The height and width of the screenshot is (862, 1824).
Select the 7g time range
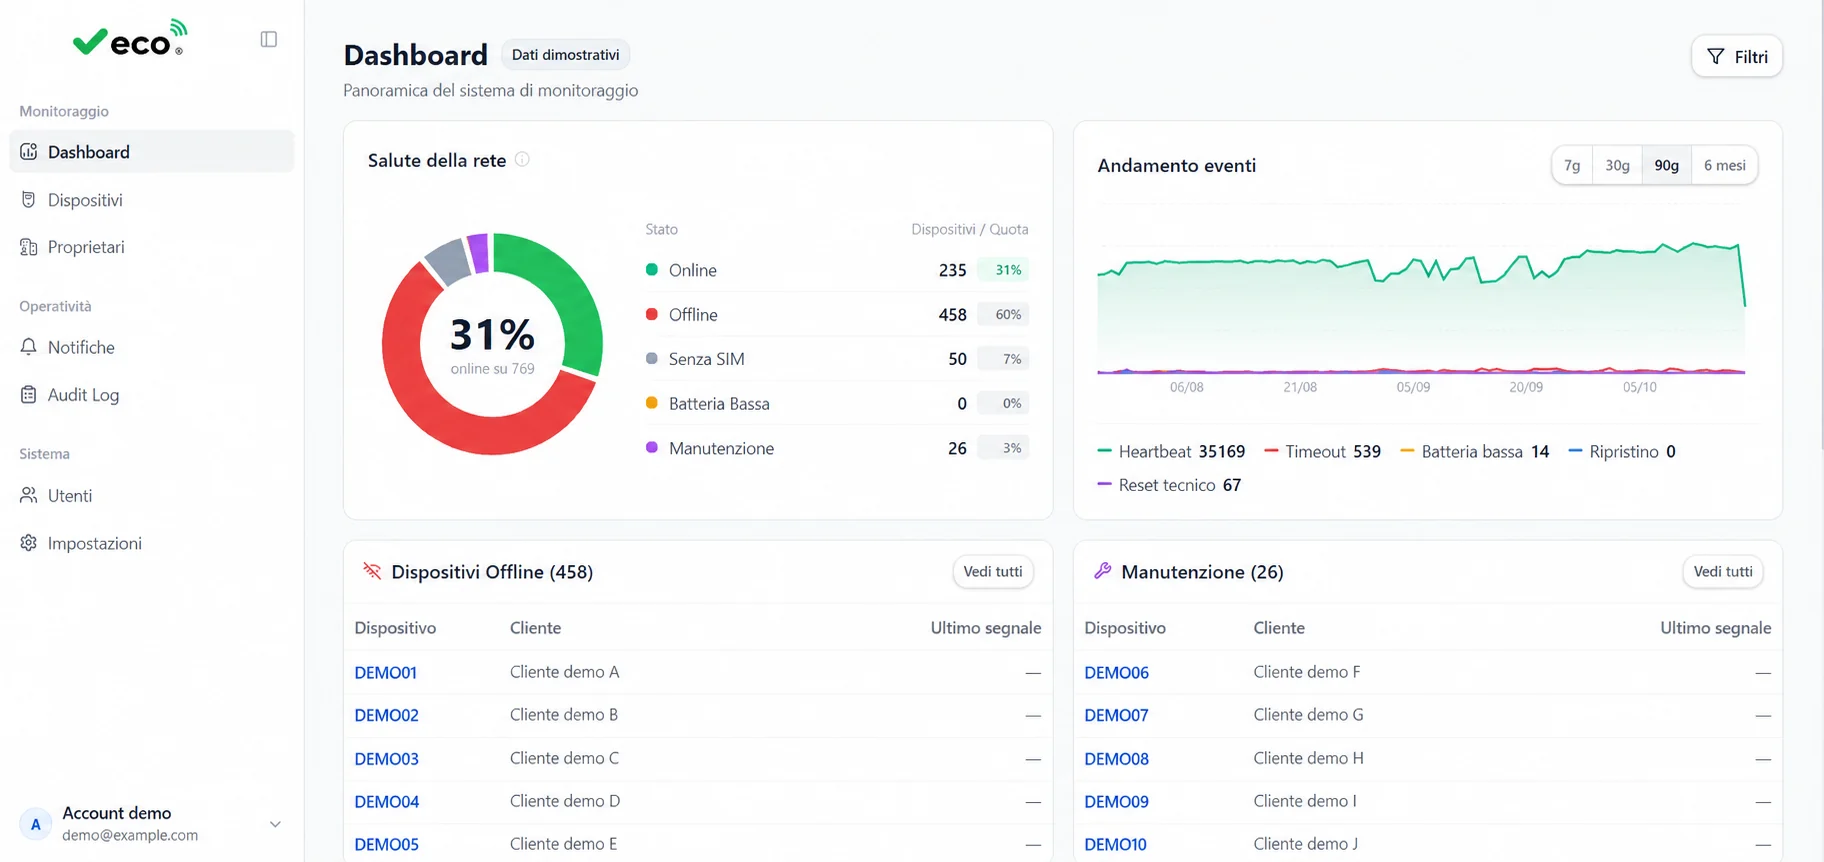[1572, 165]
